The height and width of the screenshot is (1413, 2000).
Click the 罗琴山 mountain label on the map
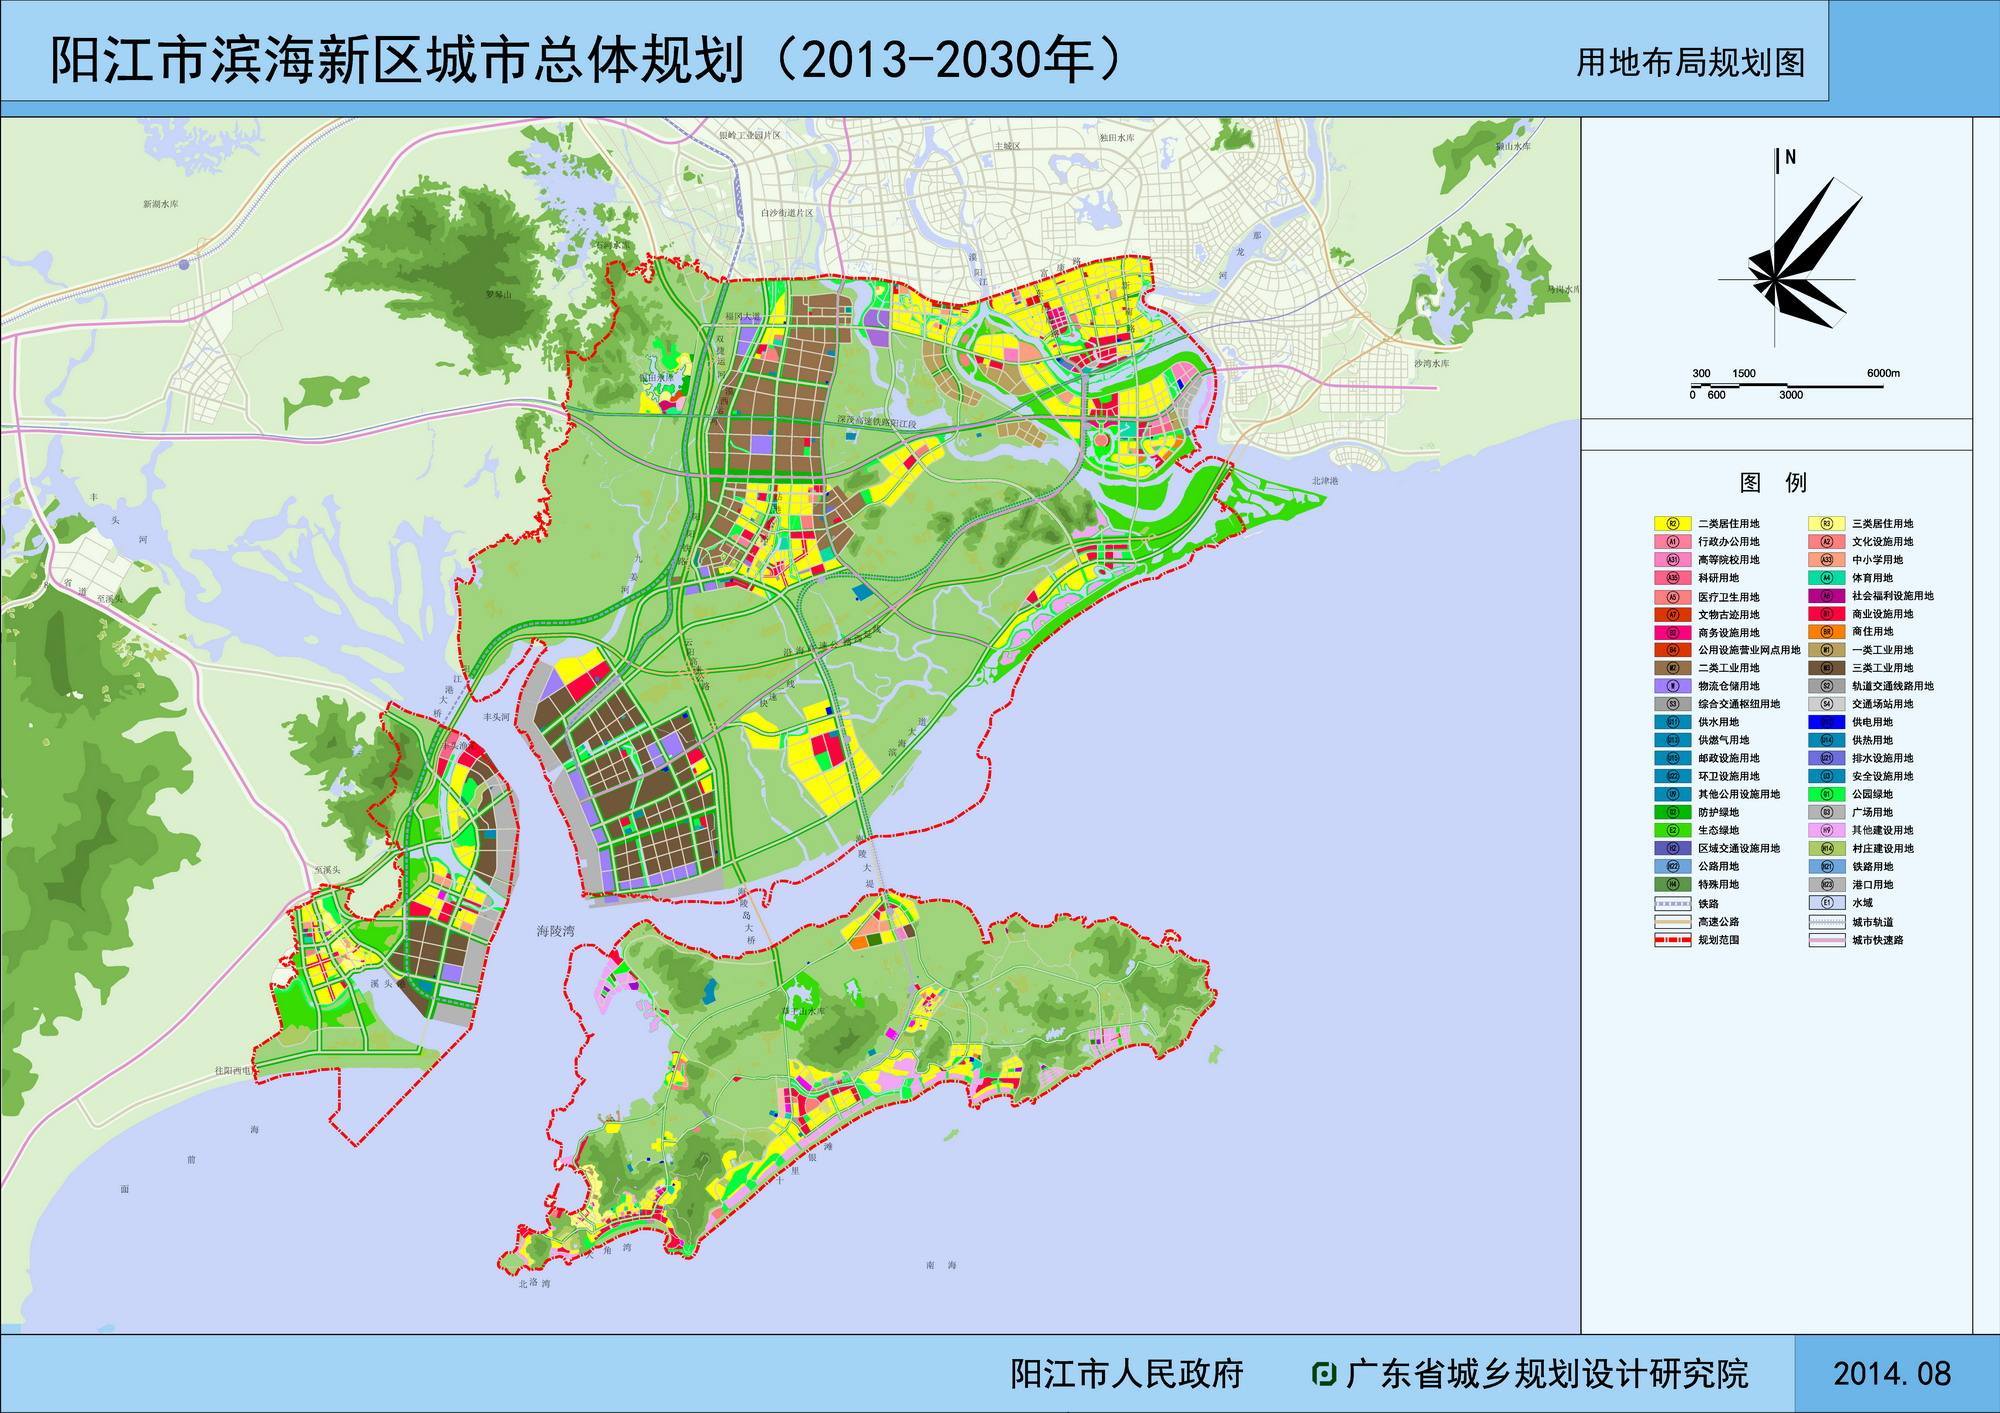[x=498, y=295]
